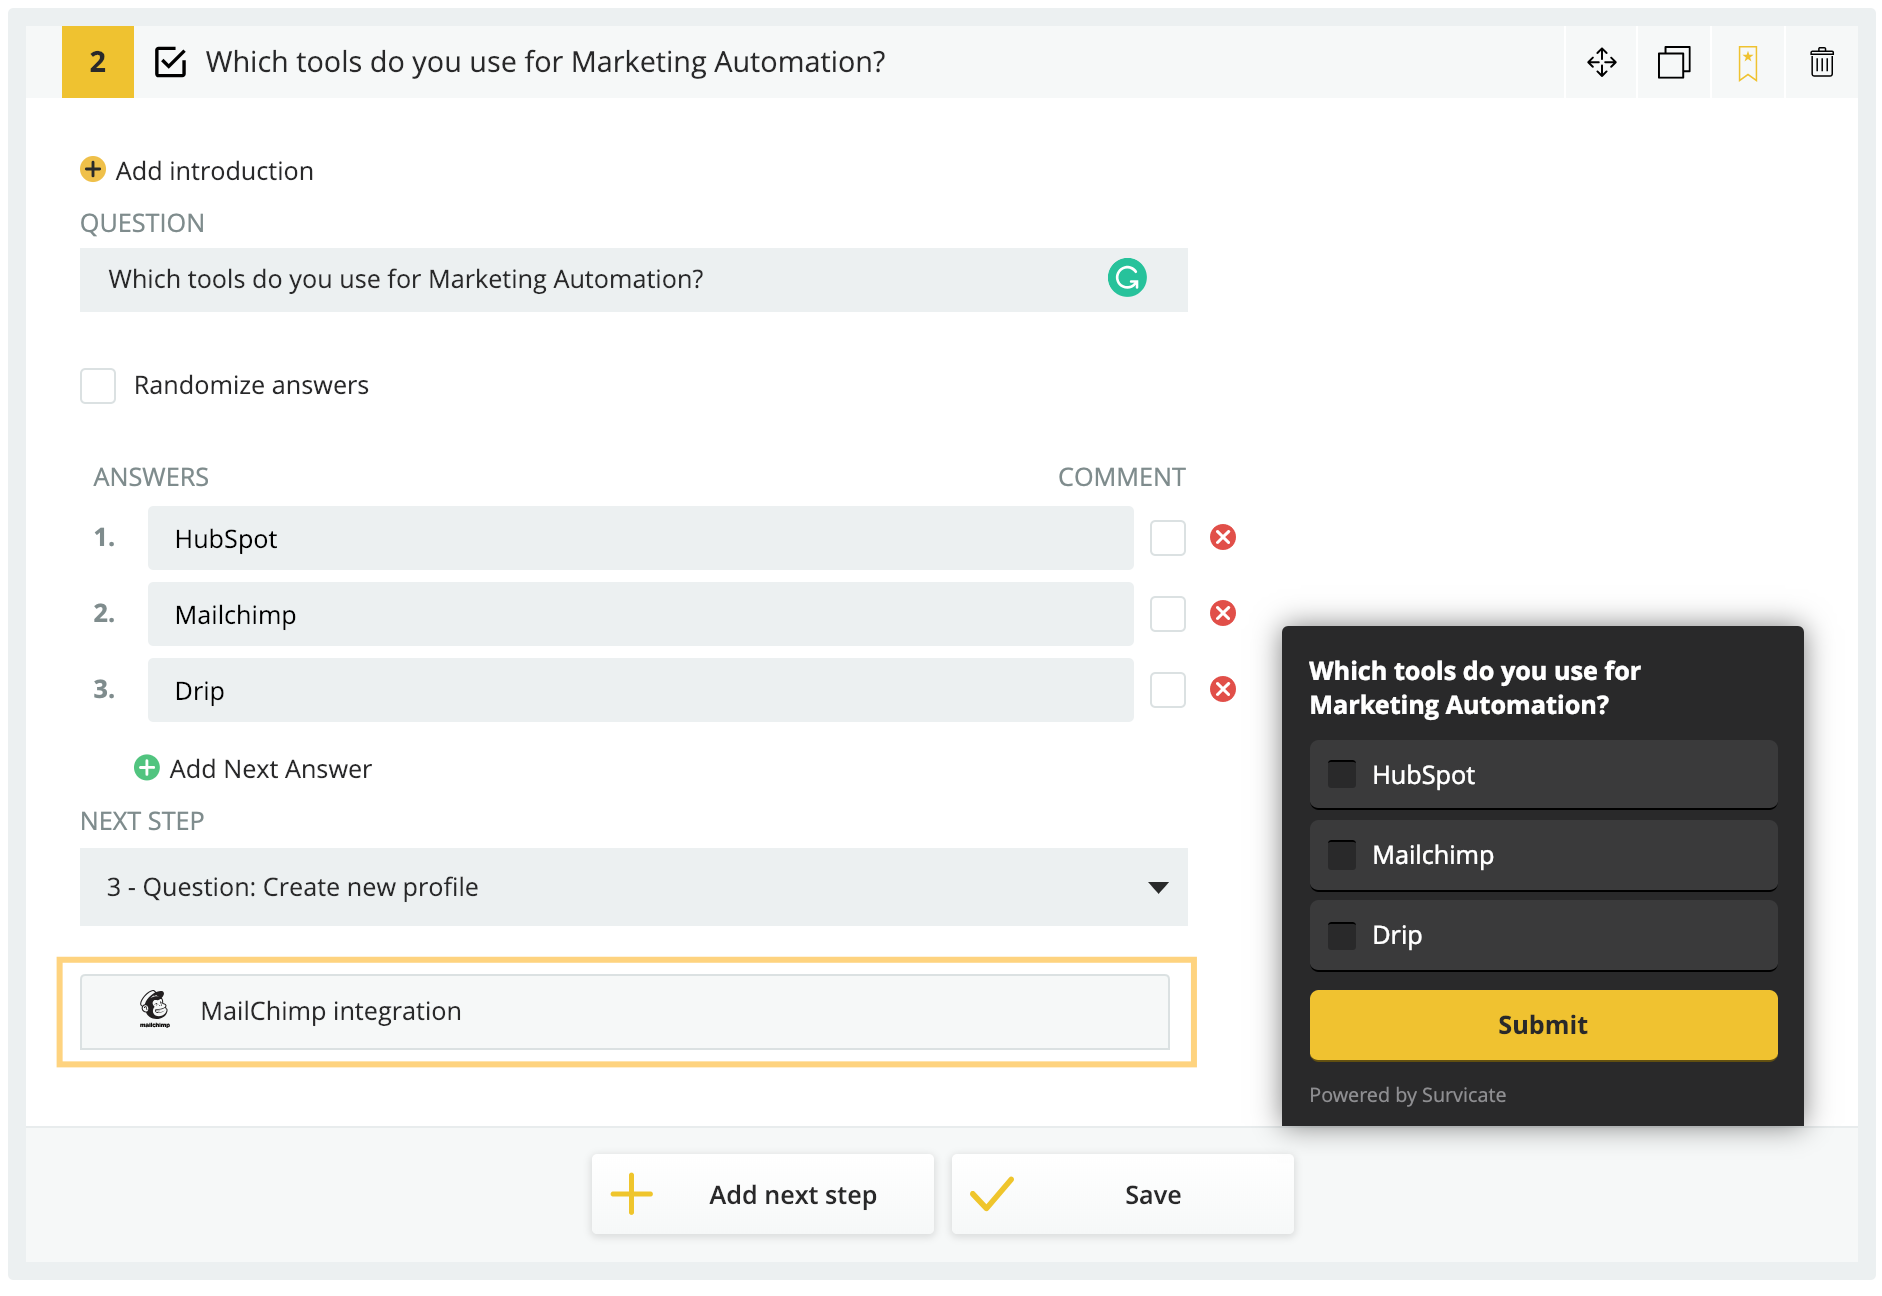Enable the Randomize answers checkbox
The width and height of the screenshot is (1882, 1296).
[x=98, y=385]
